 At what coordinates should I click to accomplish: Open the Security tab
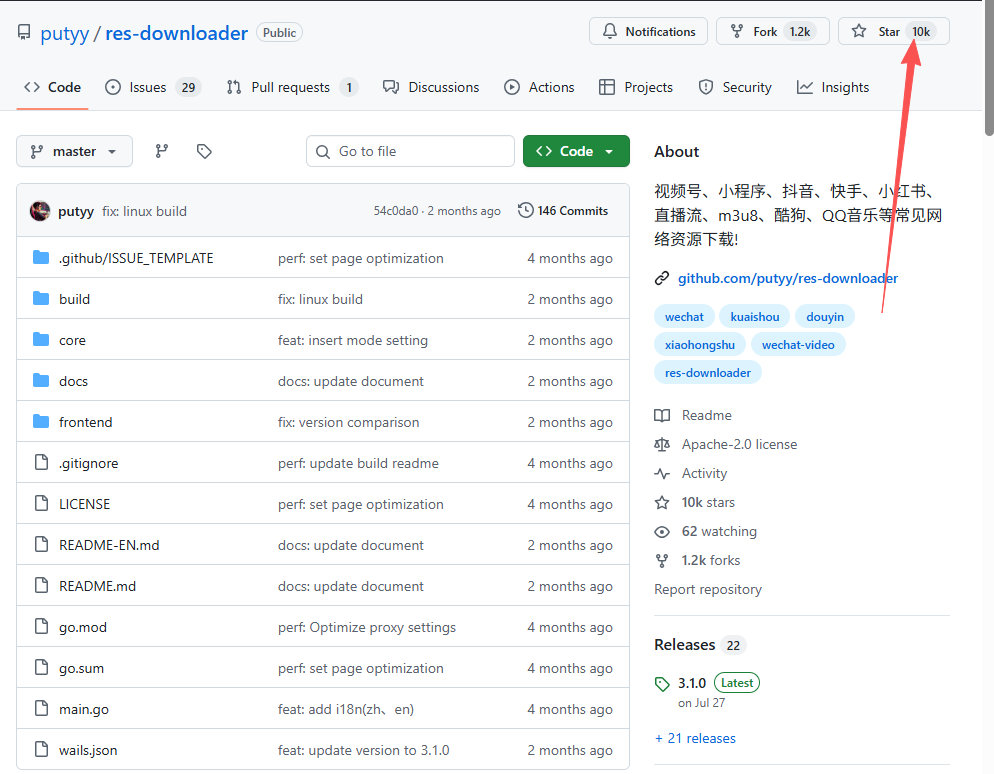[x=735, y=87]
